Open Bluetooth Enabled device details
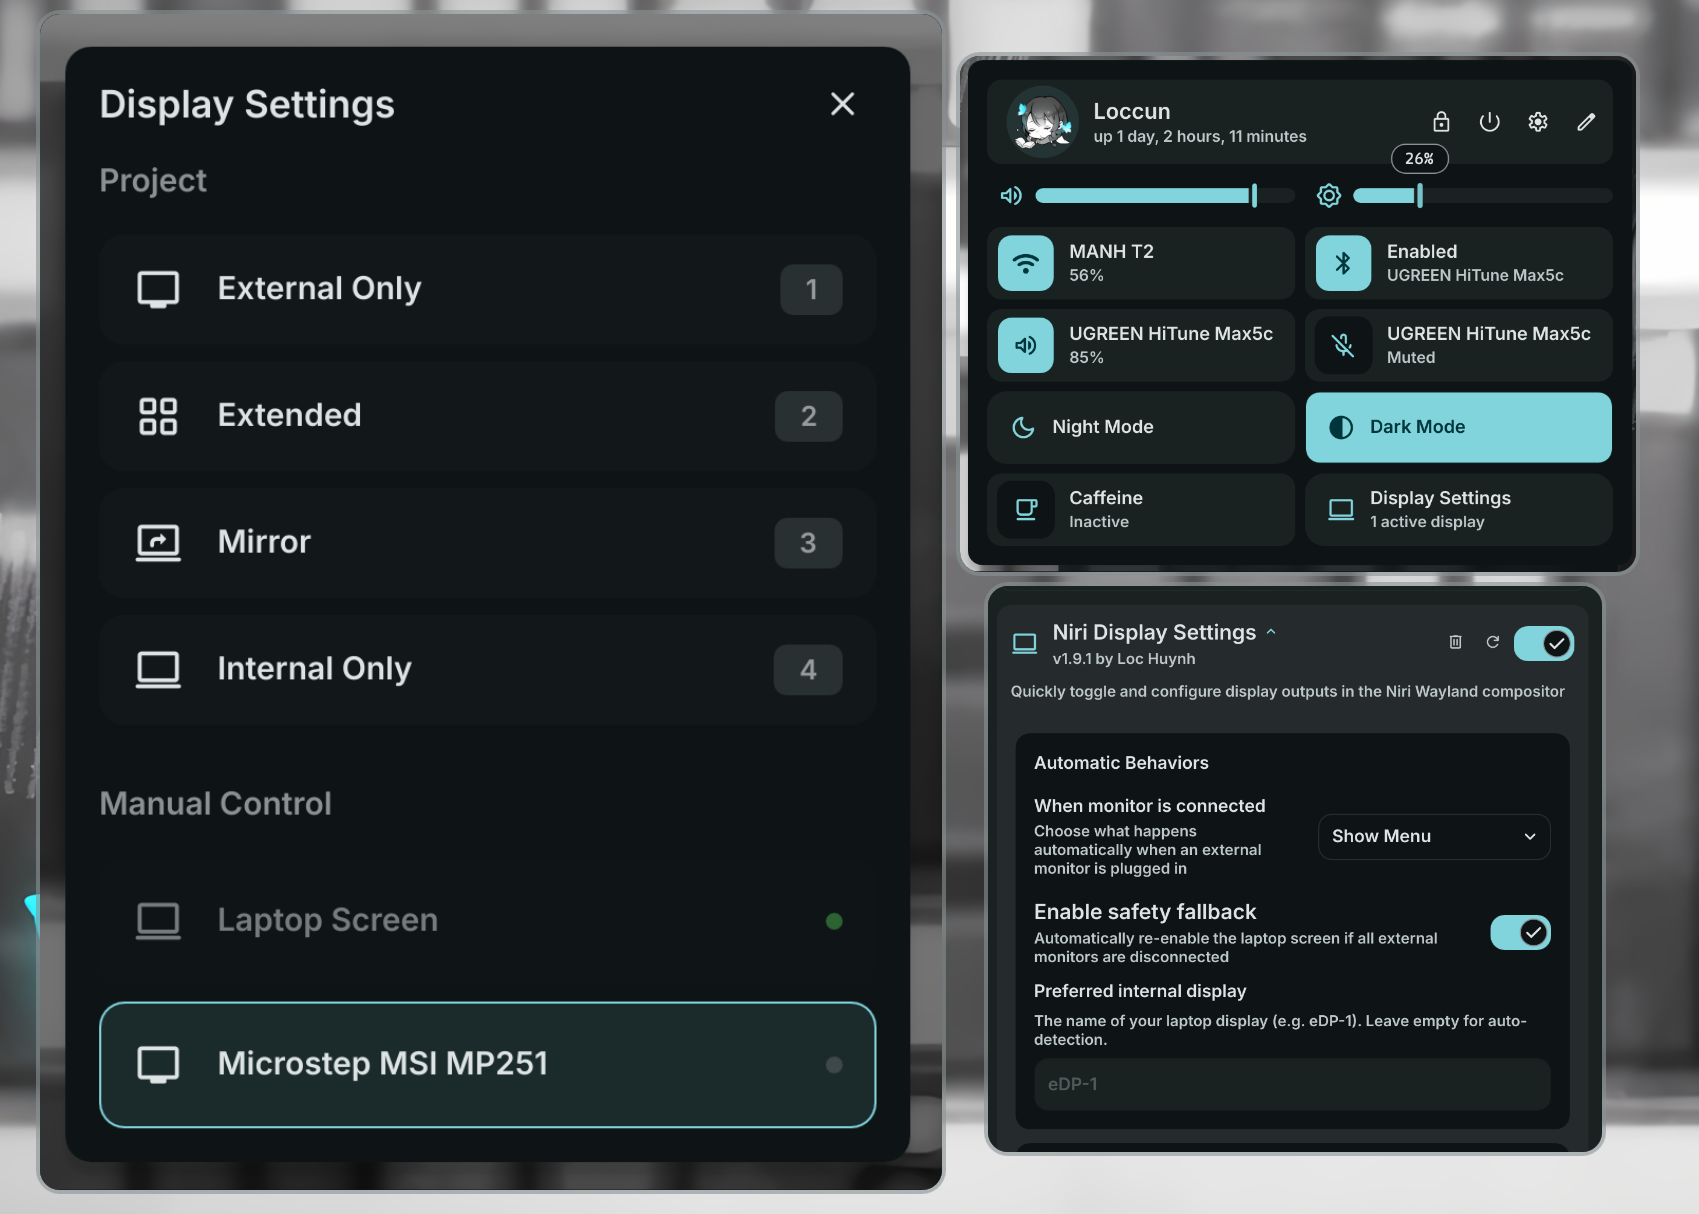 pyautogui.click(x=1458, y=263)
